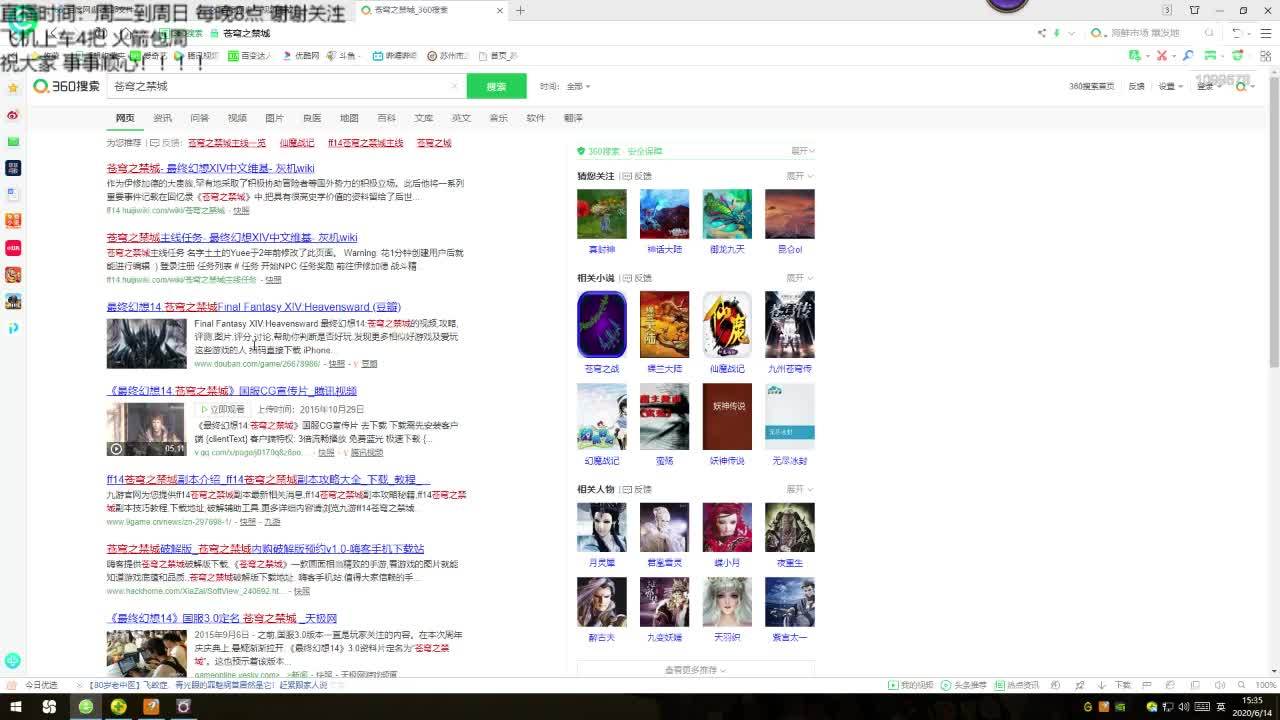The height and width of the screenshot is (720, 1280).
Task: Open the Heavensward game cover thumbnail
Action: 146,343
